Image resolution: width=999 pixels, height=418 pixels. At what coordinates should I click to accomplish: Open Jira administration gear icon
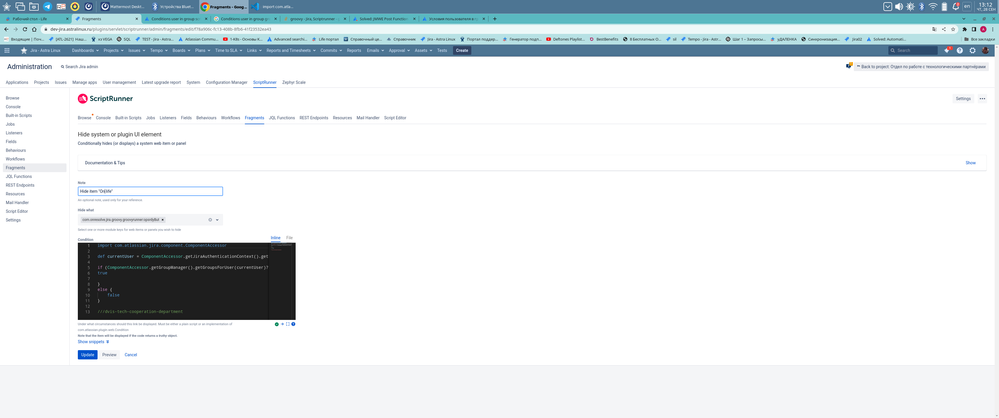coord(972,50)
